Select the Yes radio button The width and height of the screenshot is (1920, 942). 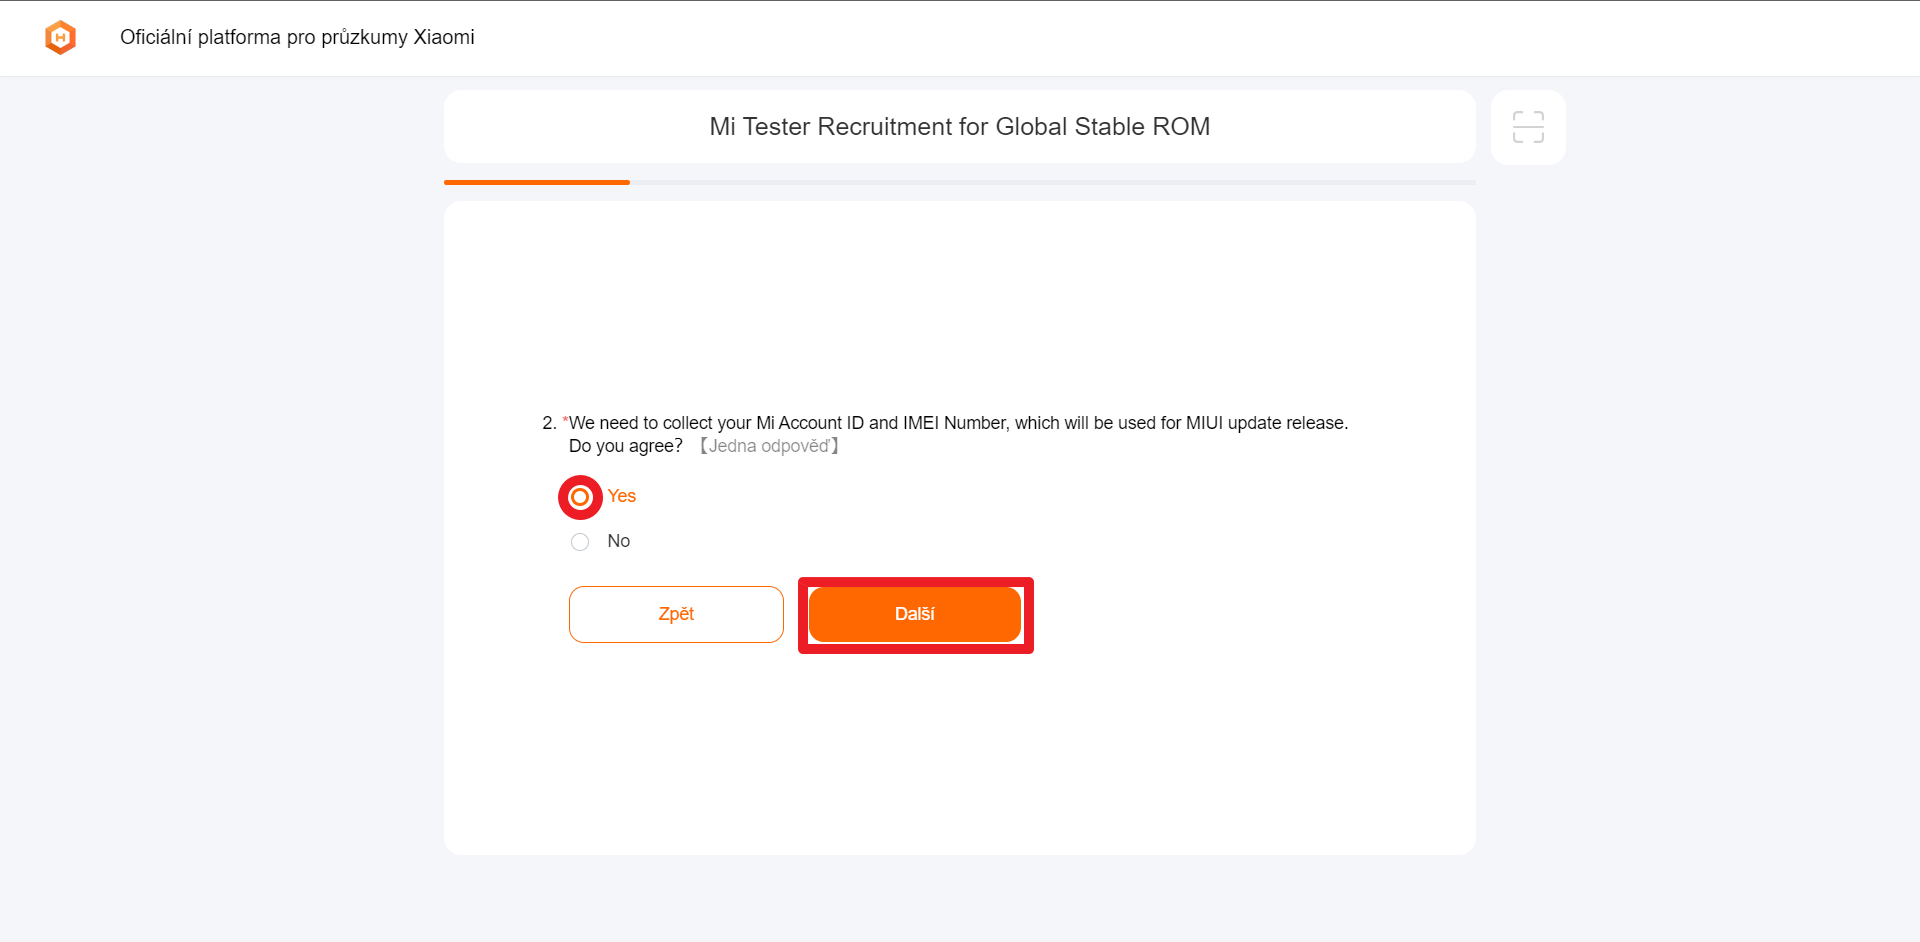point(580,497)
